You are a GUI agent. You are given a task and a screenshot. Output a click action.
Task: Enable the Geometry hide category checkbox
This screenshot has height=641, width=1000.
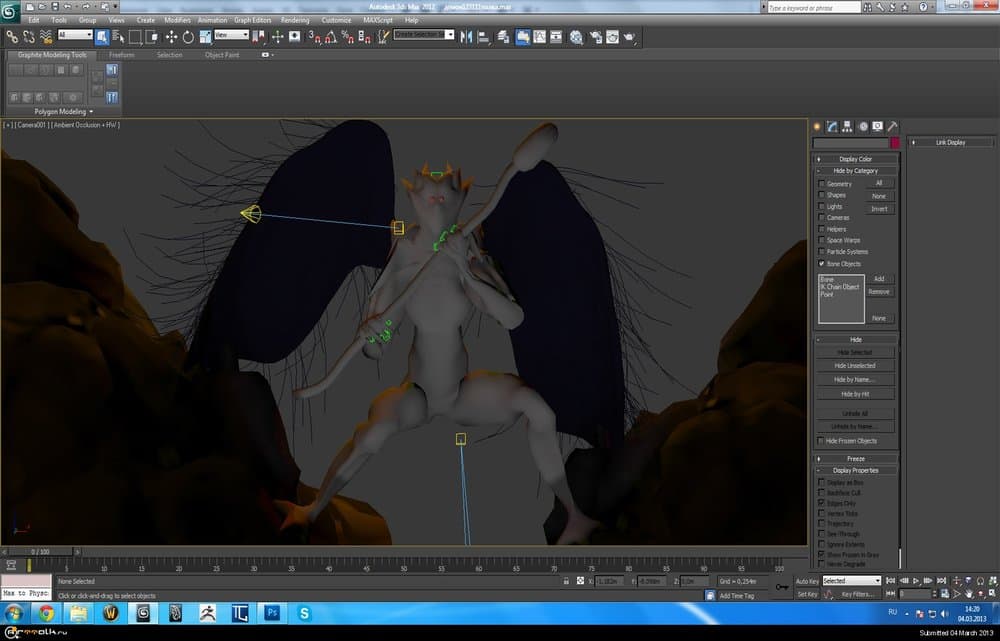coord(822,184)
